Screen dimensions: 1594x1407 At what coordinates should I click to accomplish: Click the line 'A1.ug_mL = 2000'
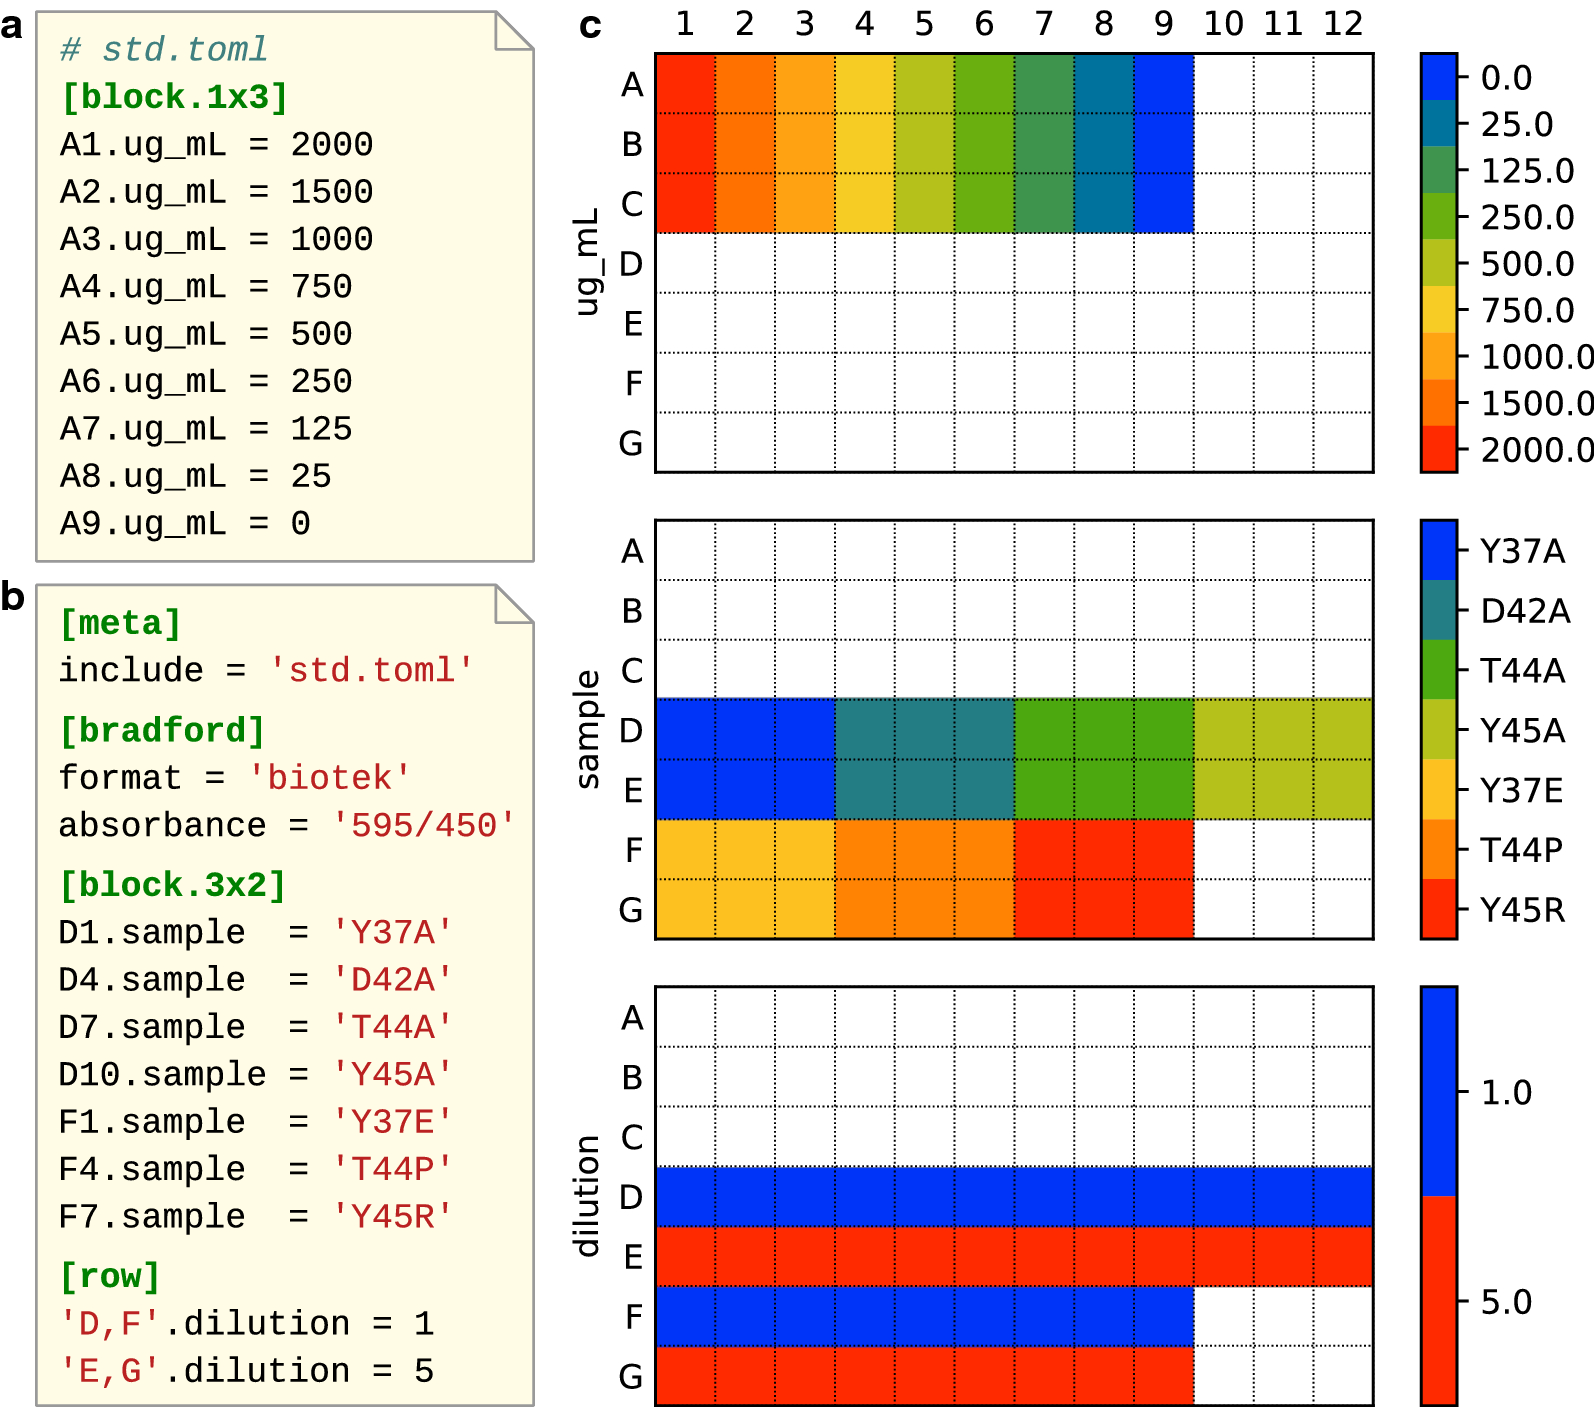(x=216, y=144)
